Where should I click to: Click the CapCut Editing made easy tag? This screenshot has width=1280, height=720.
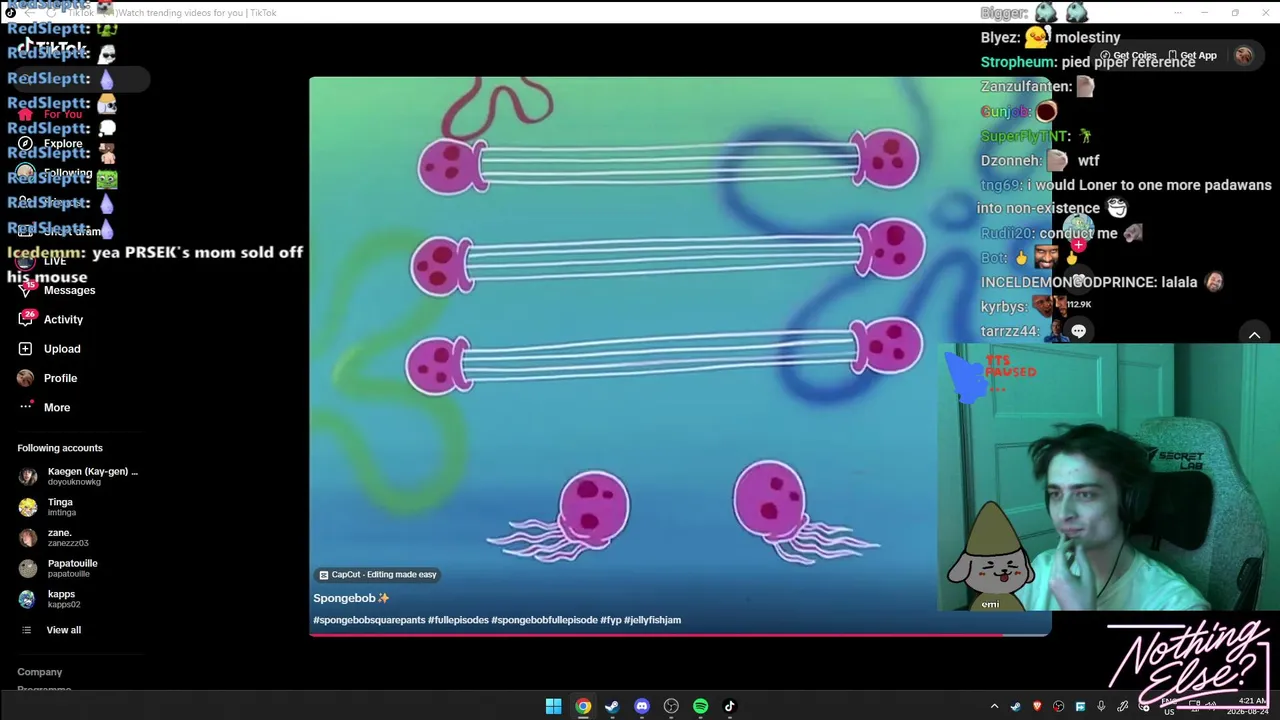[x=377, y=575]
